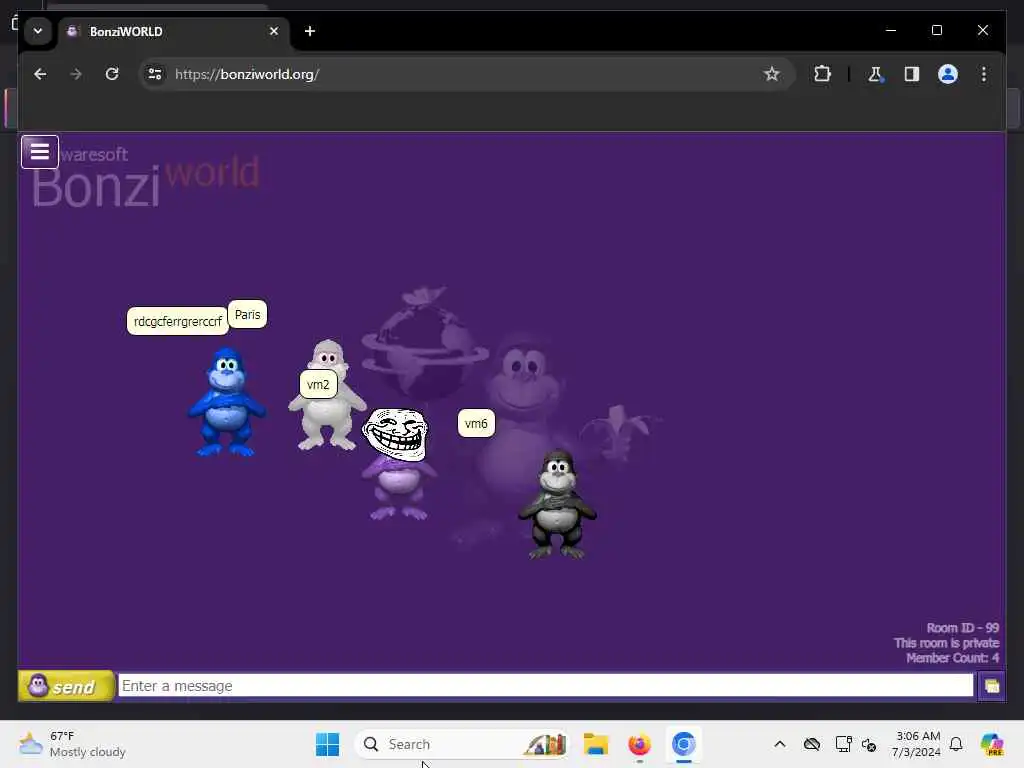Toggle the browser side panel
The height and width of the screenshot is (768, 1024).
912,74
